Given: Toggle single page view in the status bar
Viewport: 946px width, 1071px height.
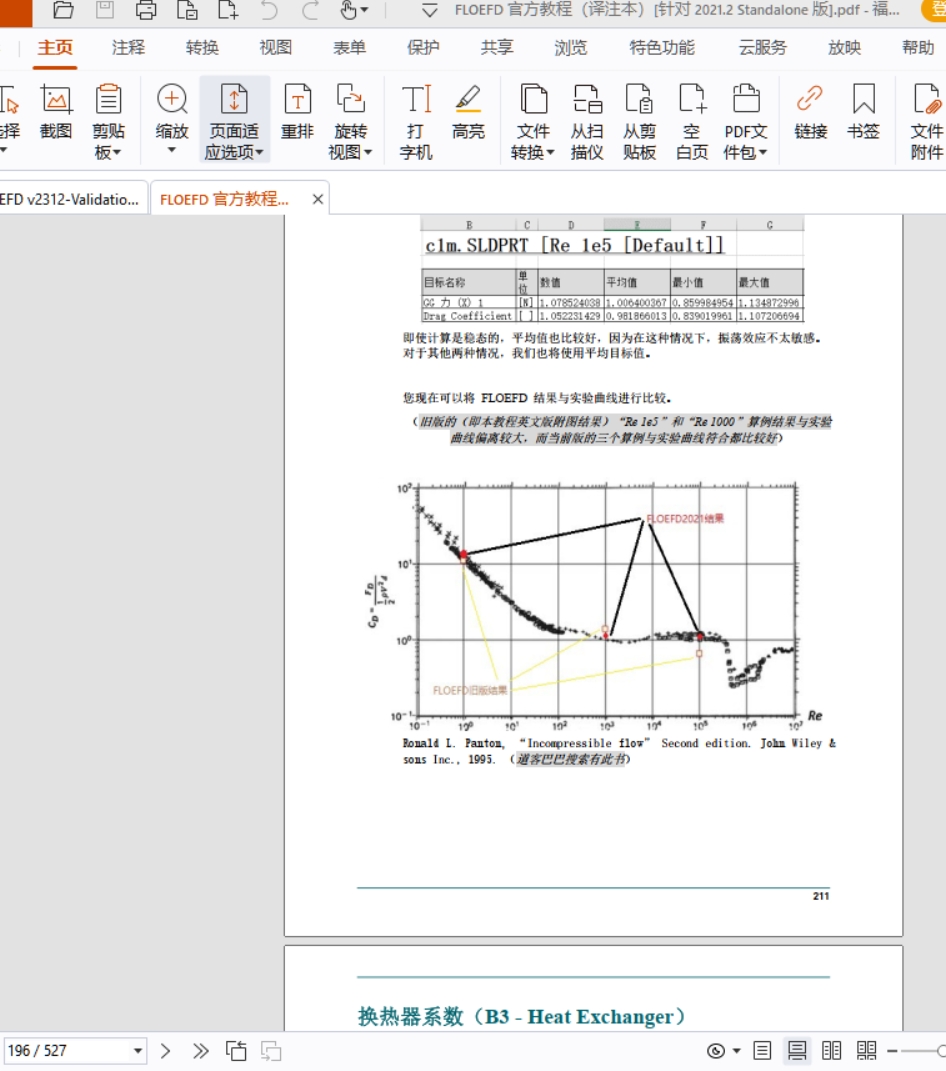Looking at the screenshot, I should click(x=762, y=1050).
